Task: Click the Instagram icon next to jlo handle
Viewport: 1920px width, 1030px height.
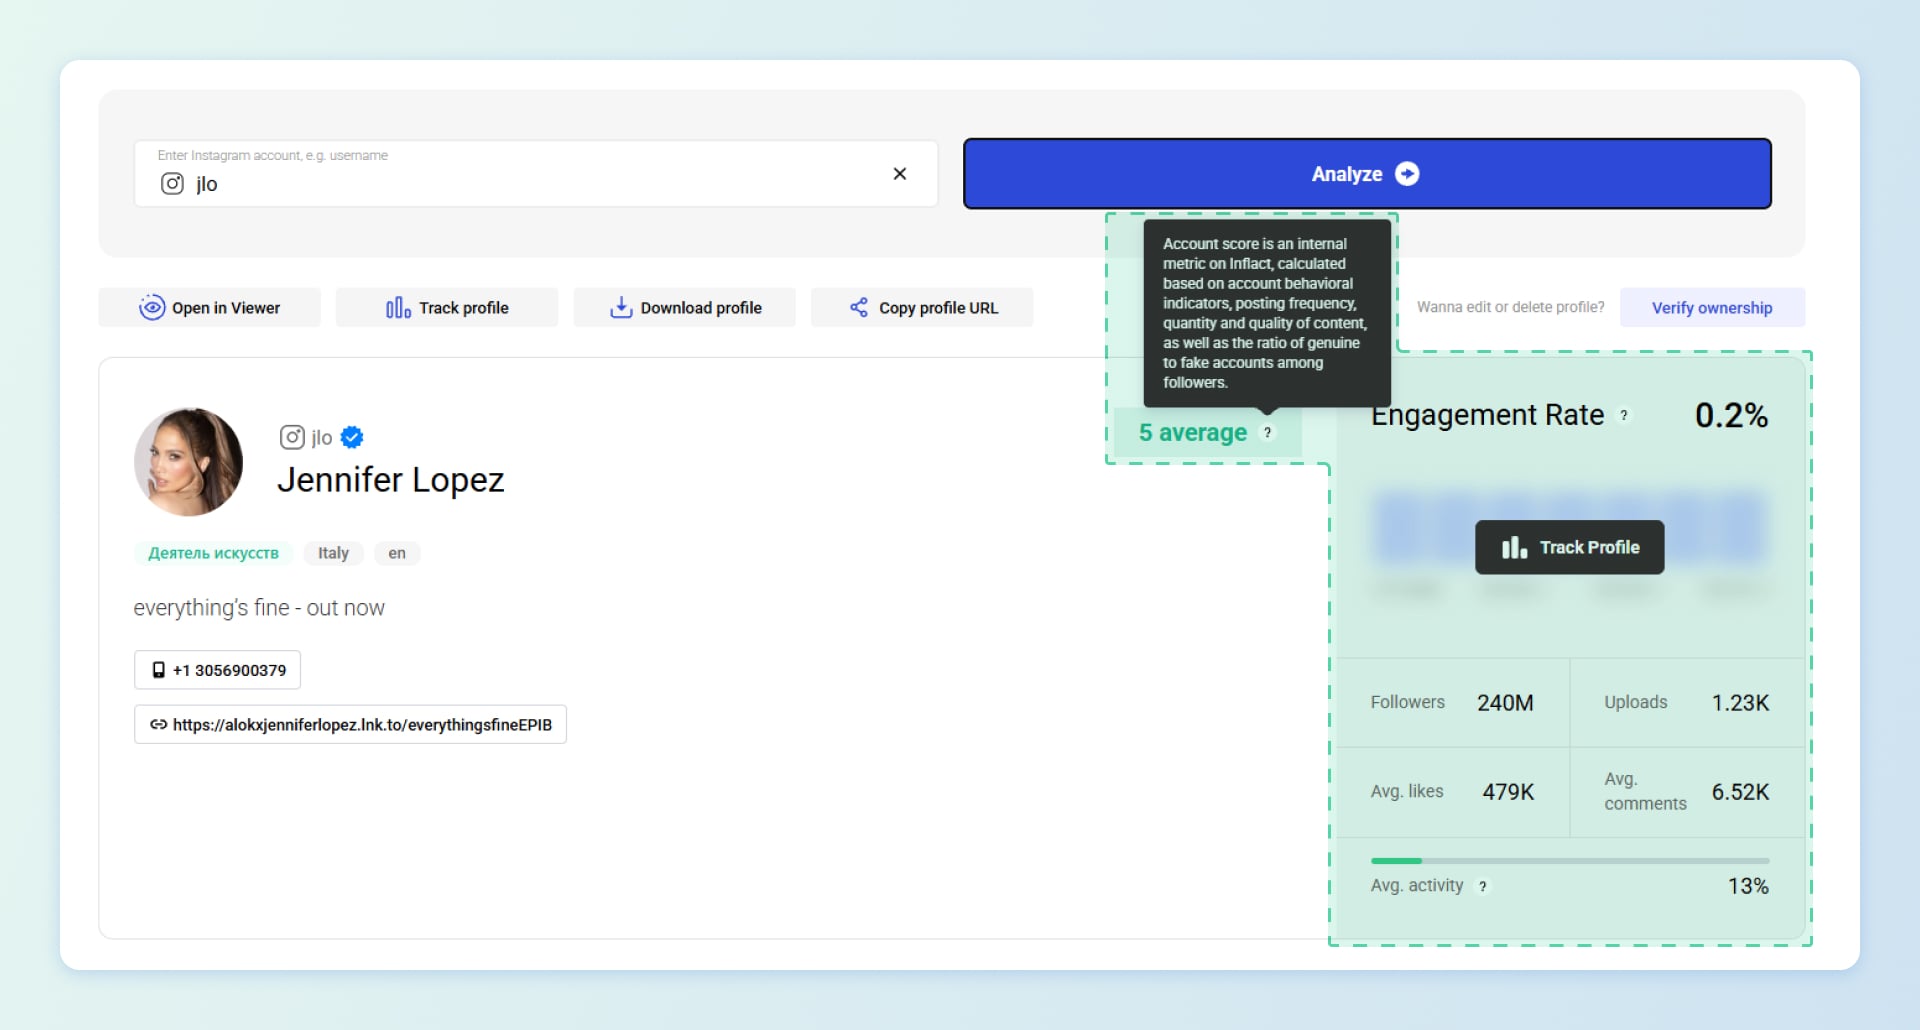Action: coord(292,437)
